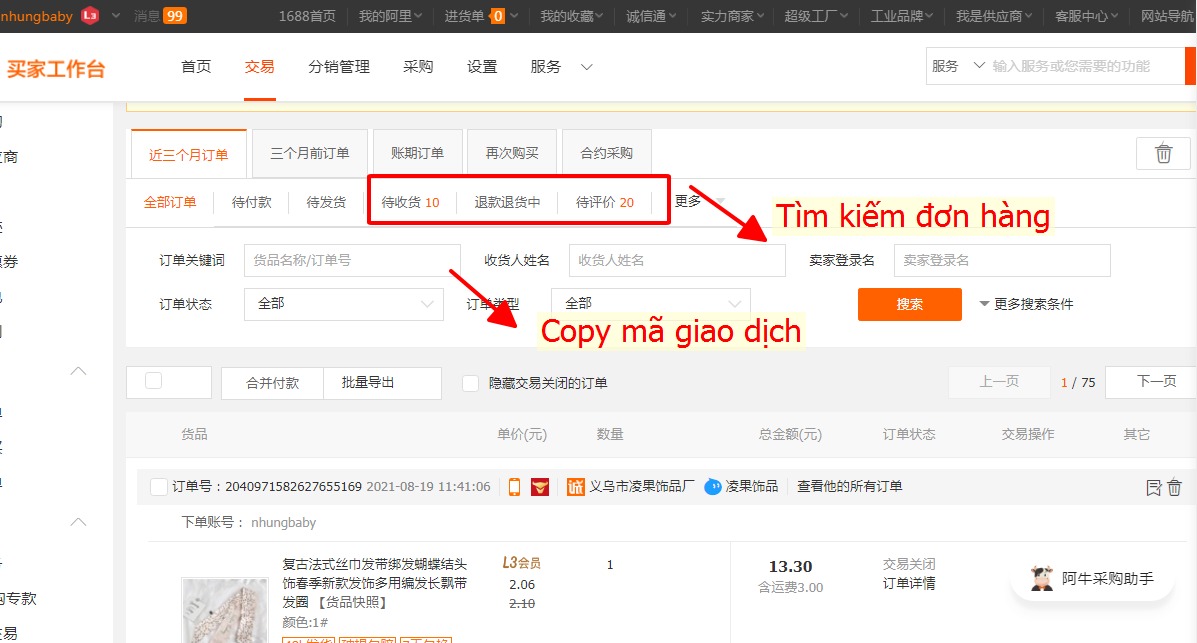Screen dimensions: 1197x643
Task: Click the trash bin icon beside order tabs
Action: coord(1163,153)
